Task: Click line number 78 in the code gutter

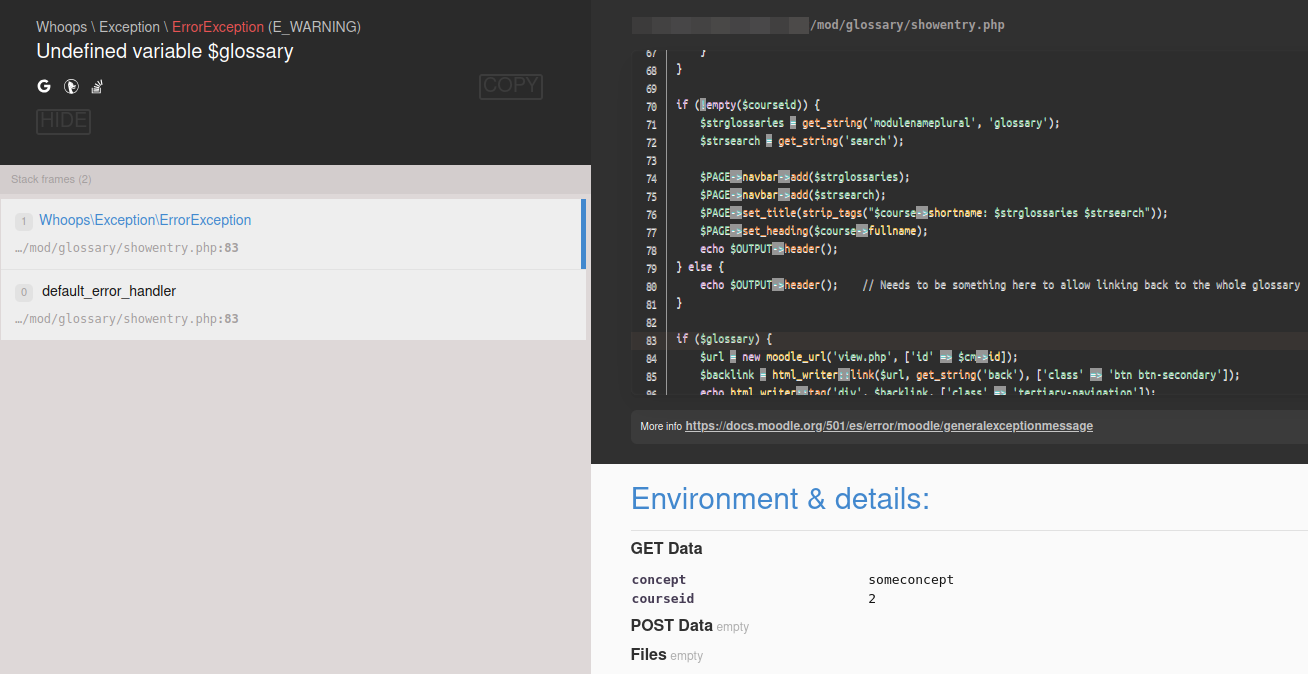Action: 651,250
